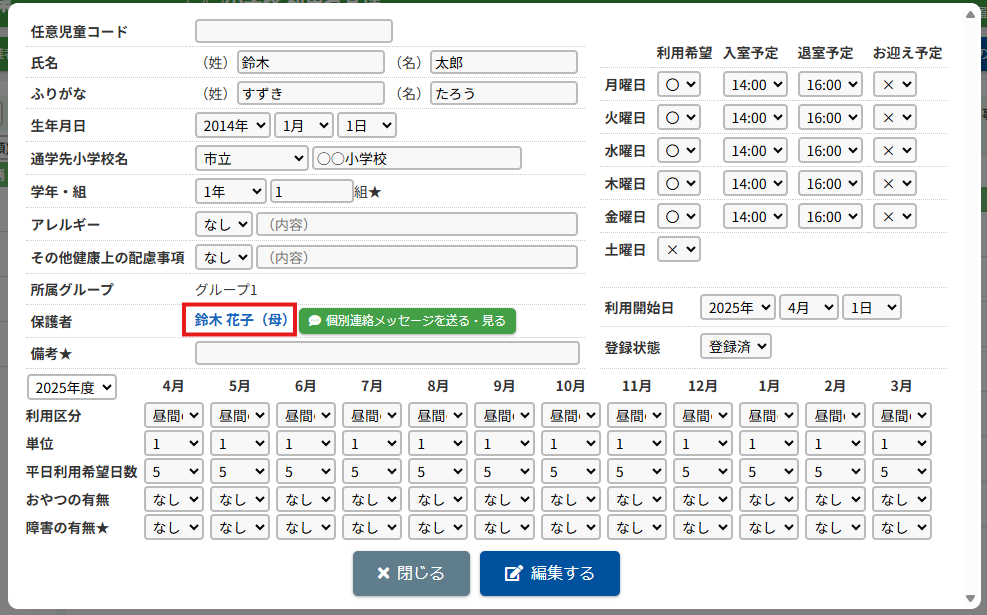Open Monday 利用希望 dropdown
The image size is (987, 615).
tap(678, 85)
